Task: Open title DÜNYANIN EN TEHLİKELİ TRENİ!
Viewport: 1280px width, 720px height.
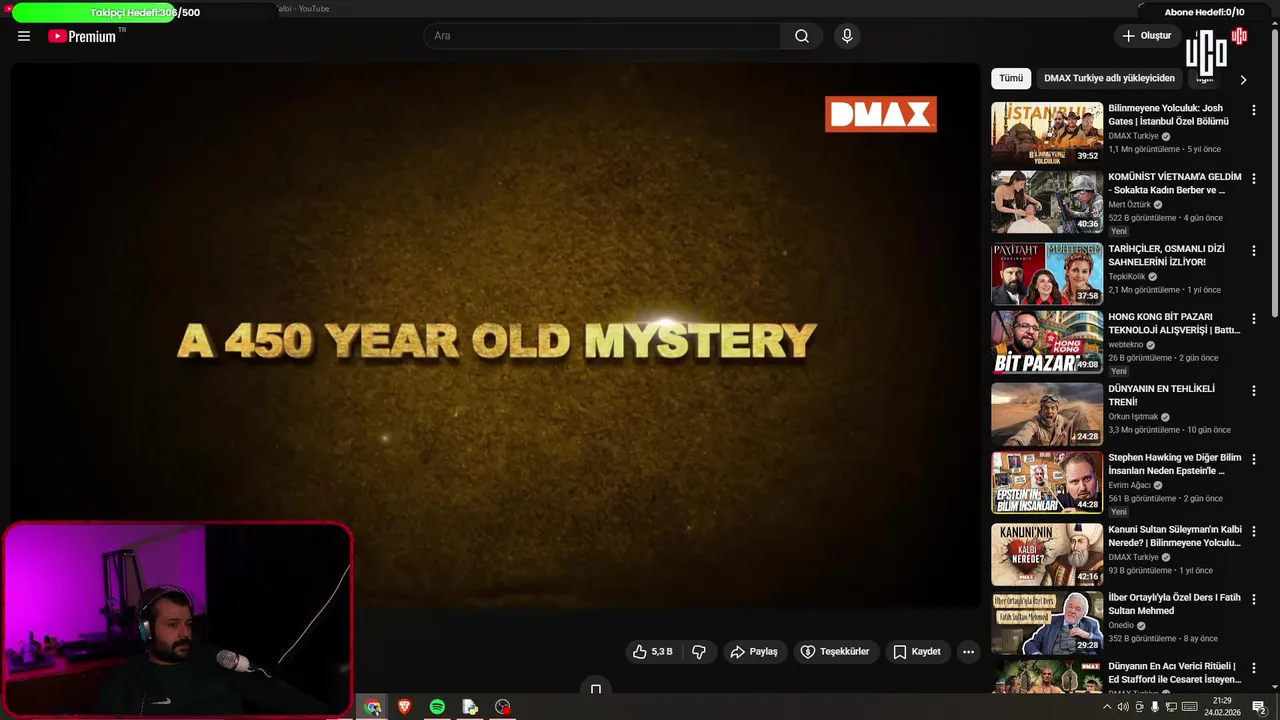Action: click(x=1161, y=395)
